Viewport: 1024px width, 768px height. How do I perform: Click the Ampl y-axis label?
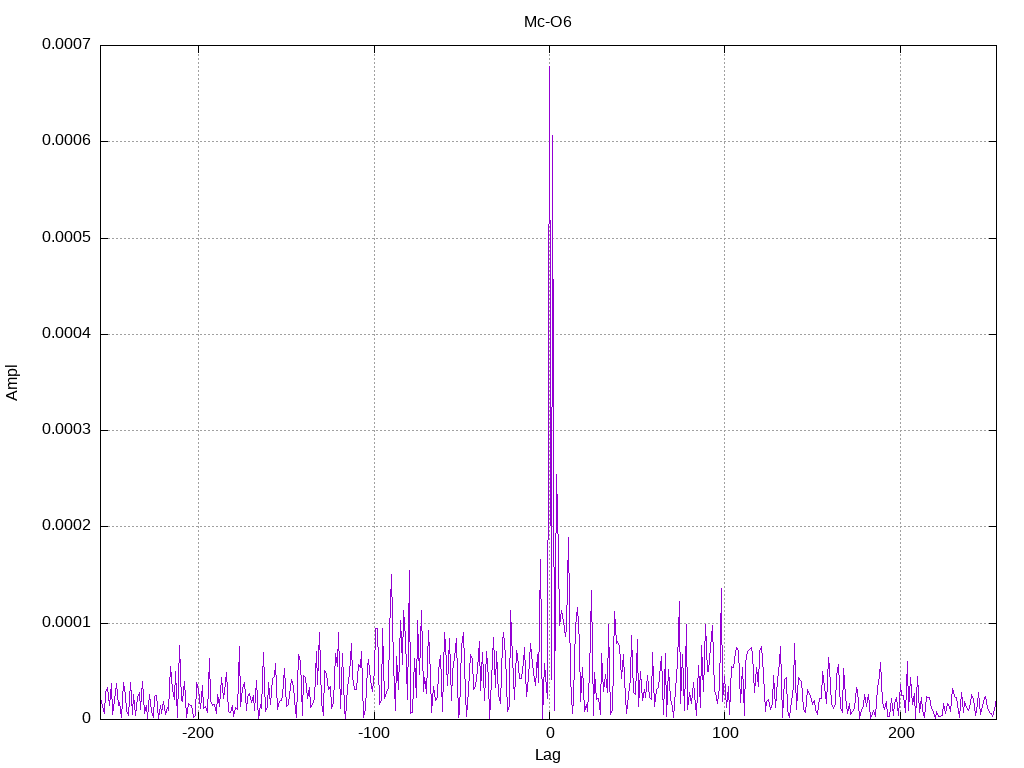tap(12, 383)
